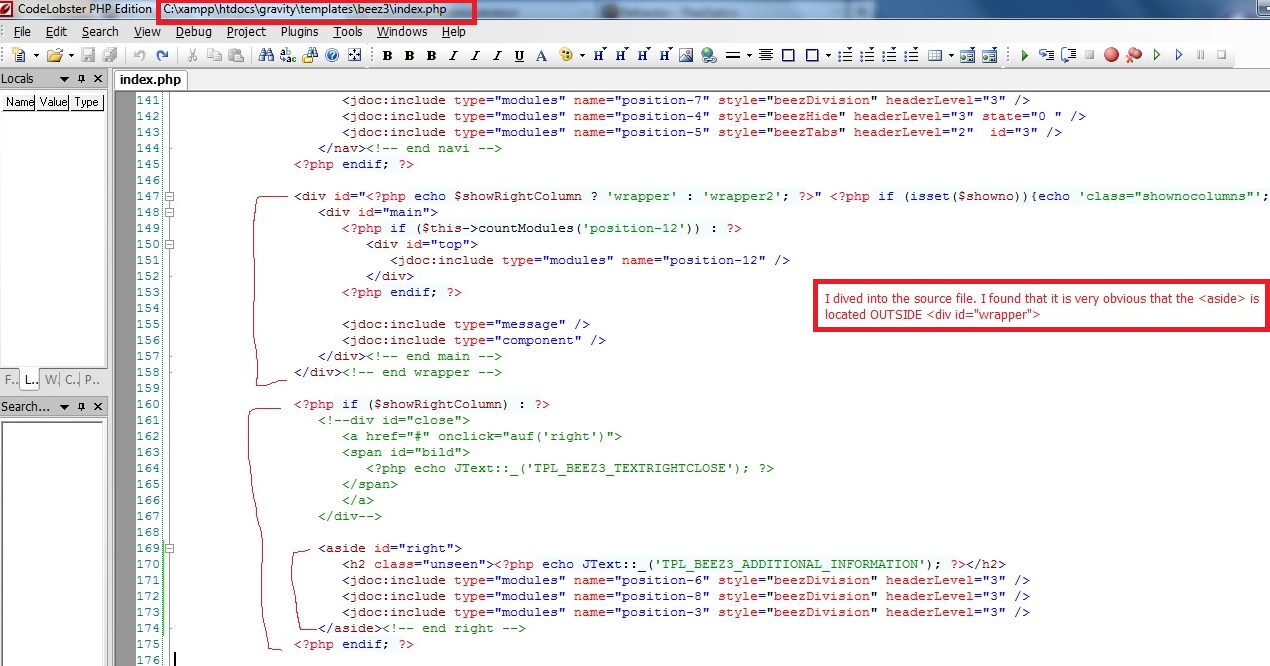Toggle breakpoint with red circle icon

point(1111,55)
